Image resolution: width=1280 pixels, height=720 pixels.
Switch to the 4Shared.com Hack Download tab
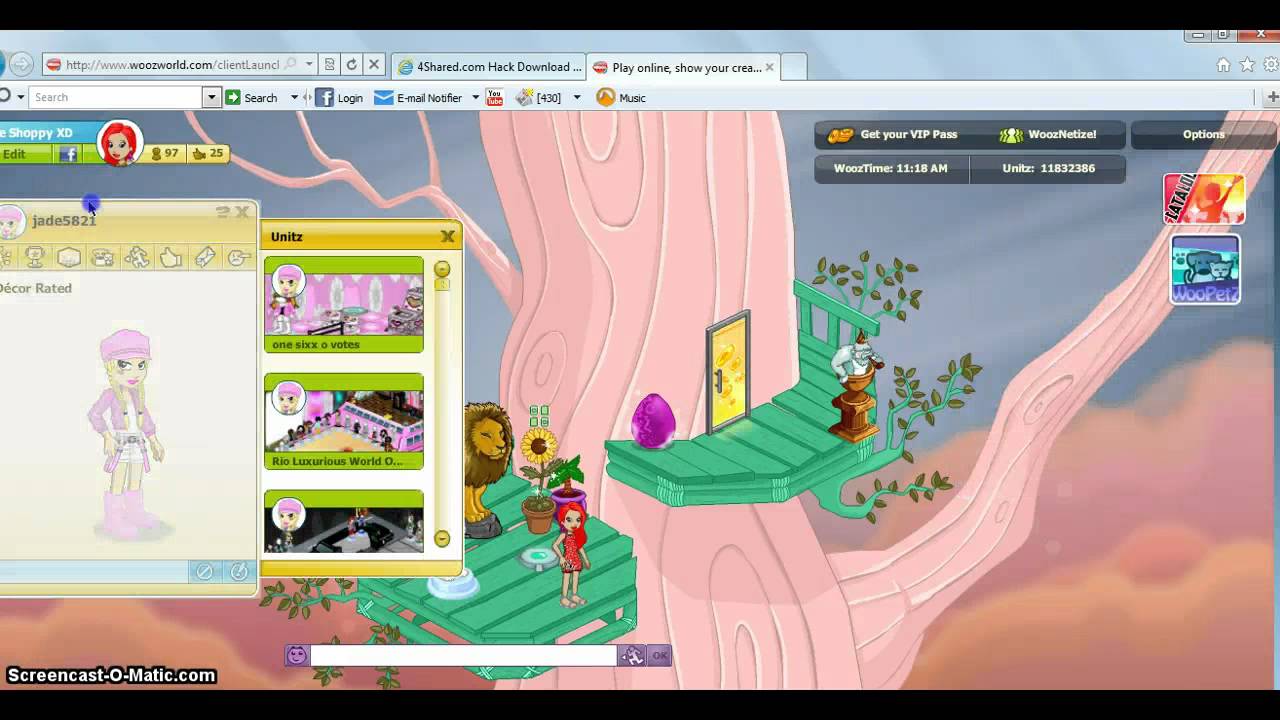490,67
